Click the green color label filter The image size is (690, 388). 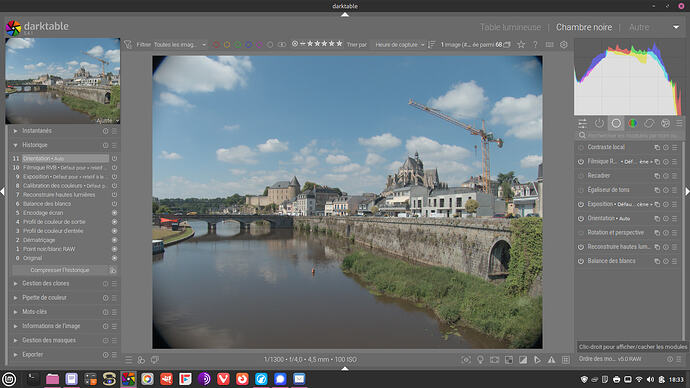(238, 45)
